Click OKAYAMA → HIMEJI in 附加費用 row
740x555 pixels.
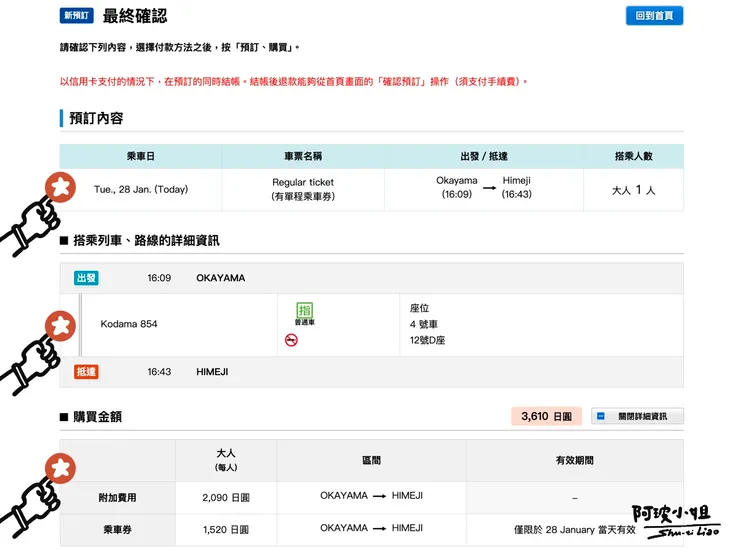pos(371,496)
